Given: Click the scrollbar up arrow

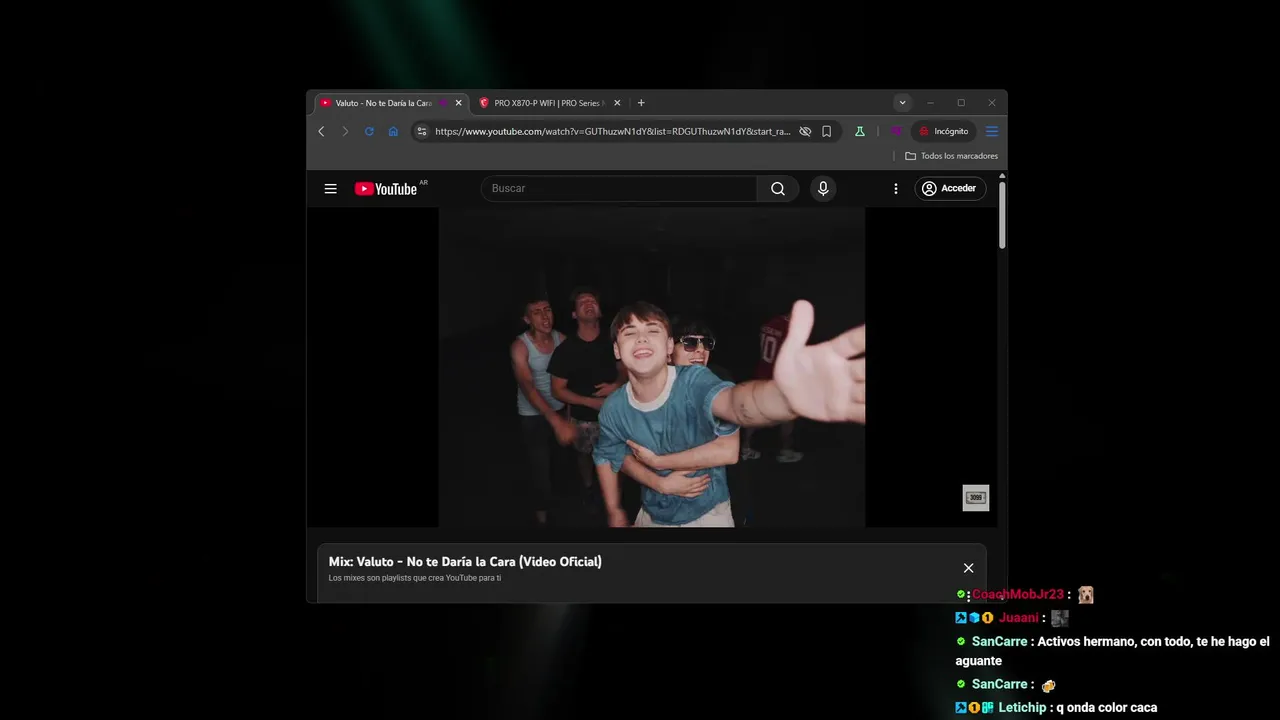Looking at the screenshot, I should tap(1002, 176).
